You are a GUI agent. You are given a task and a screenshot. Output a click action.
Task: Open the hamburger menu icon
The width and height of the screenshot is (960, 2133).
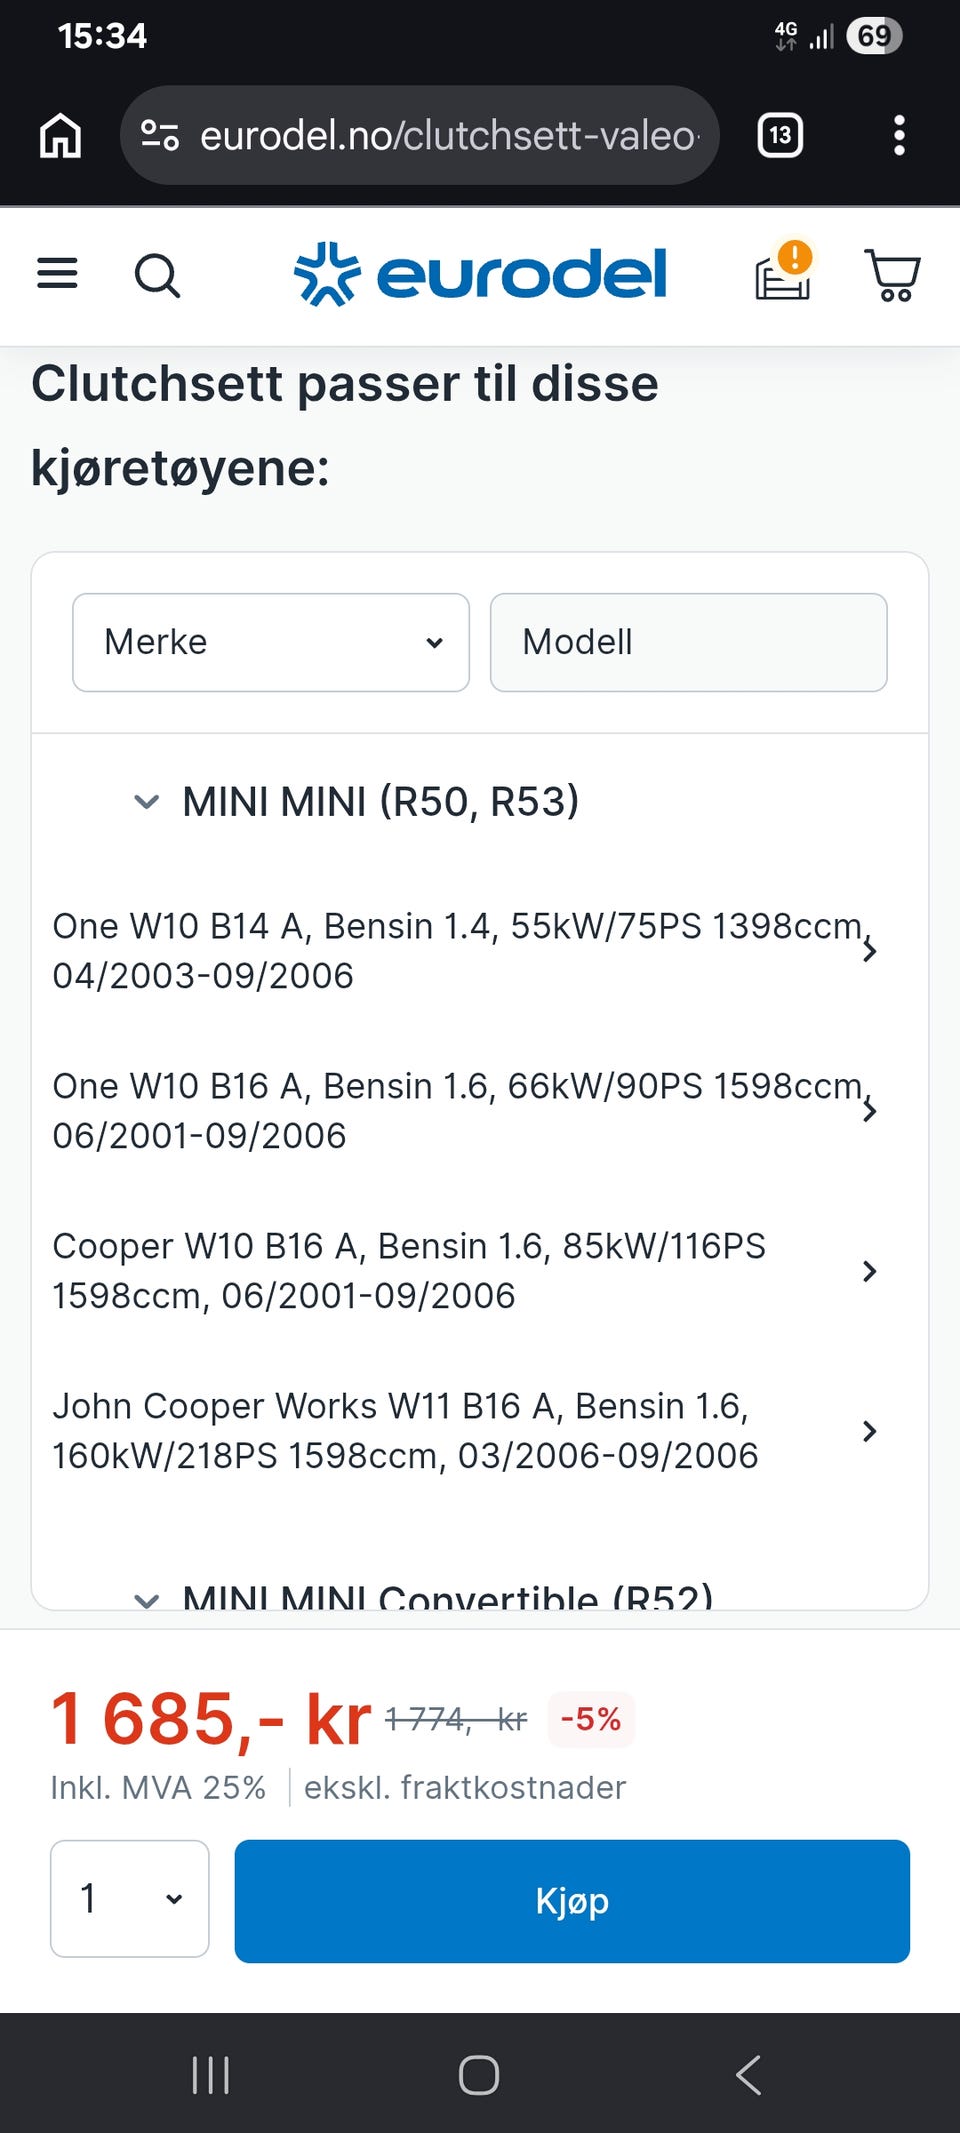tap(57, 273)
